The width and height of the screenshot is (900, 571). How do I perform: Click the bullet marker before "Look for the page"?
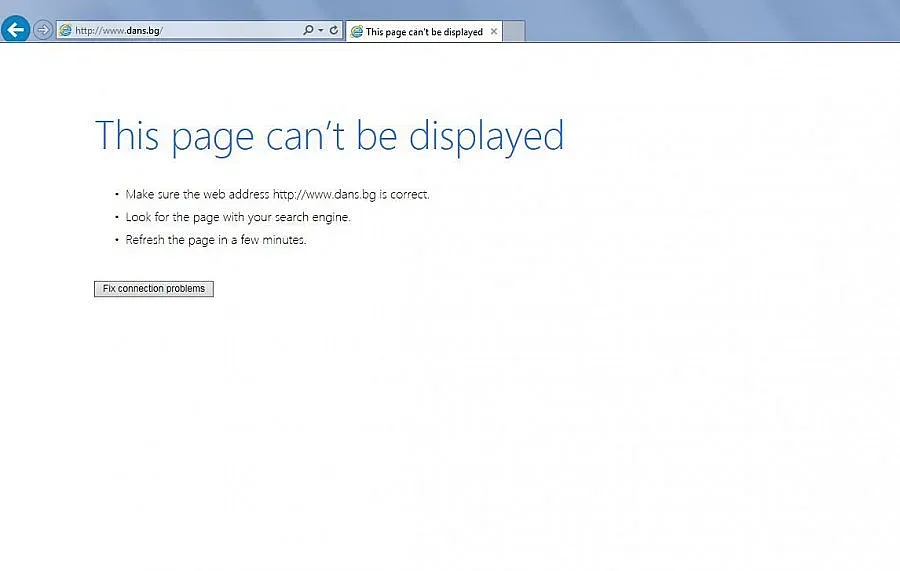[x=116, y=217]
